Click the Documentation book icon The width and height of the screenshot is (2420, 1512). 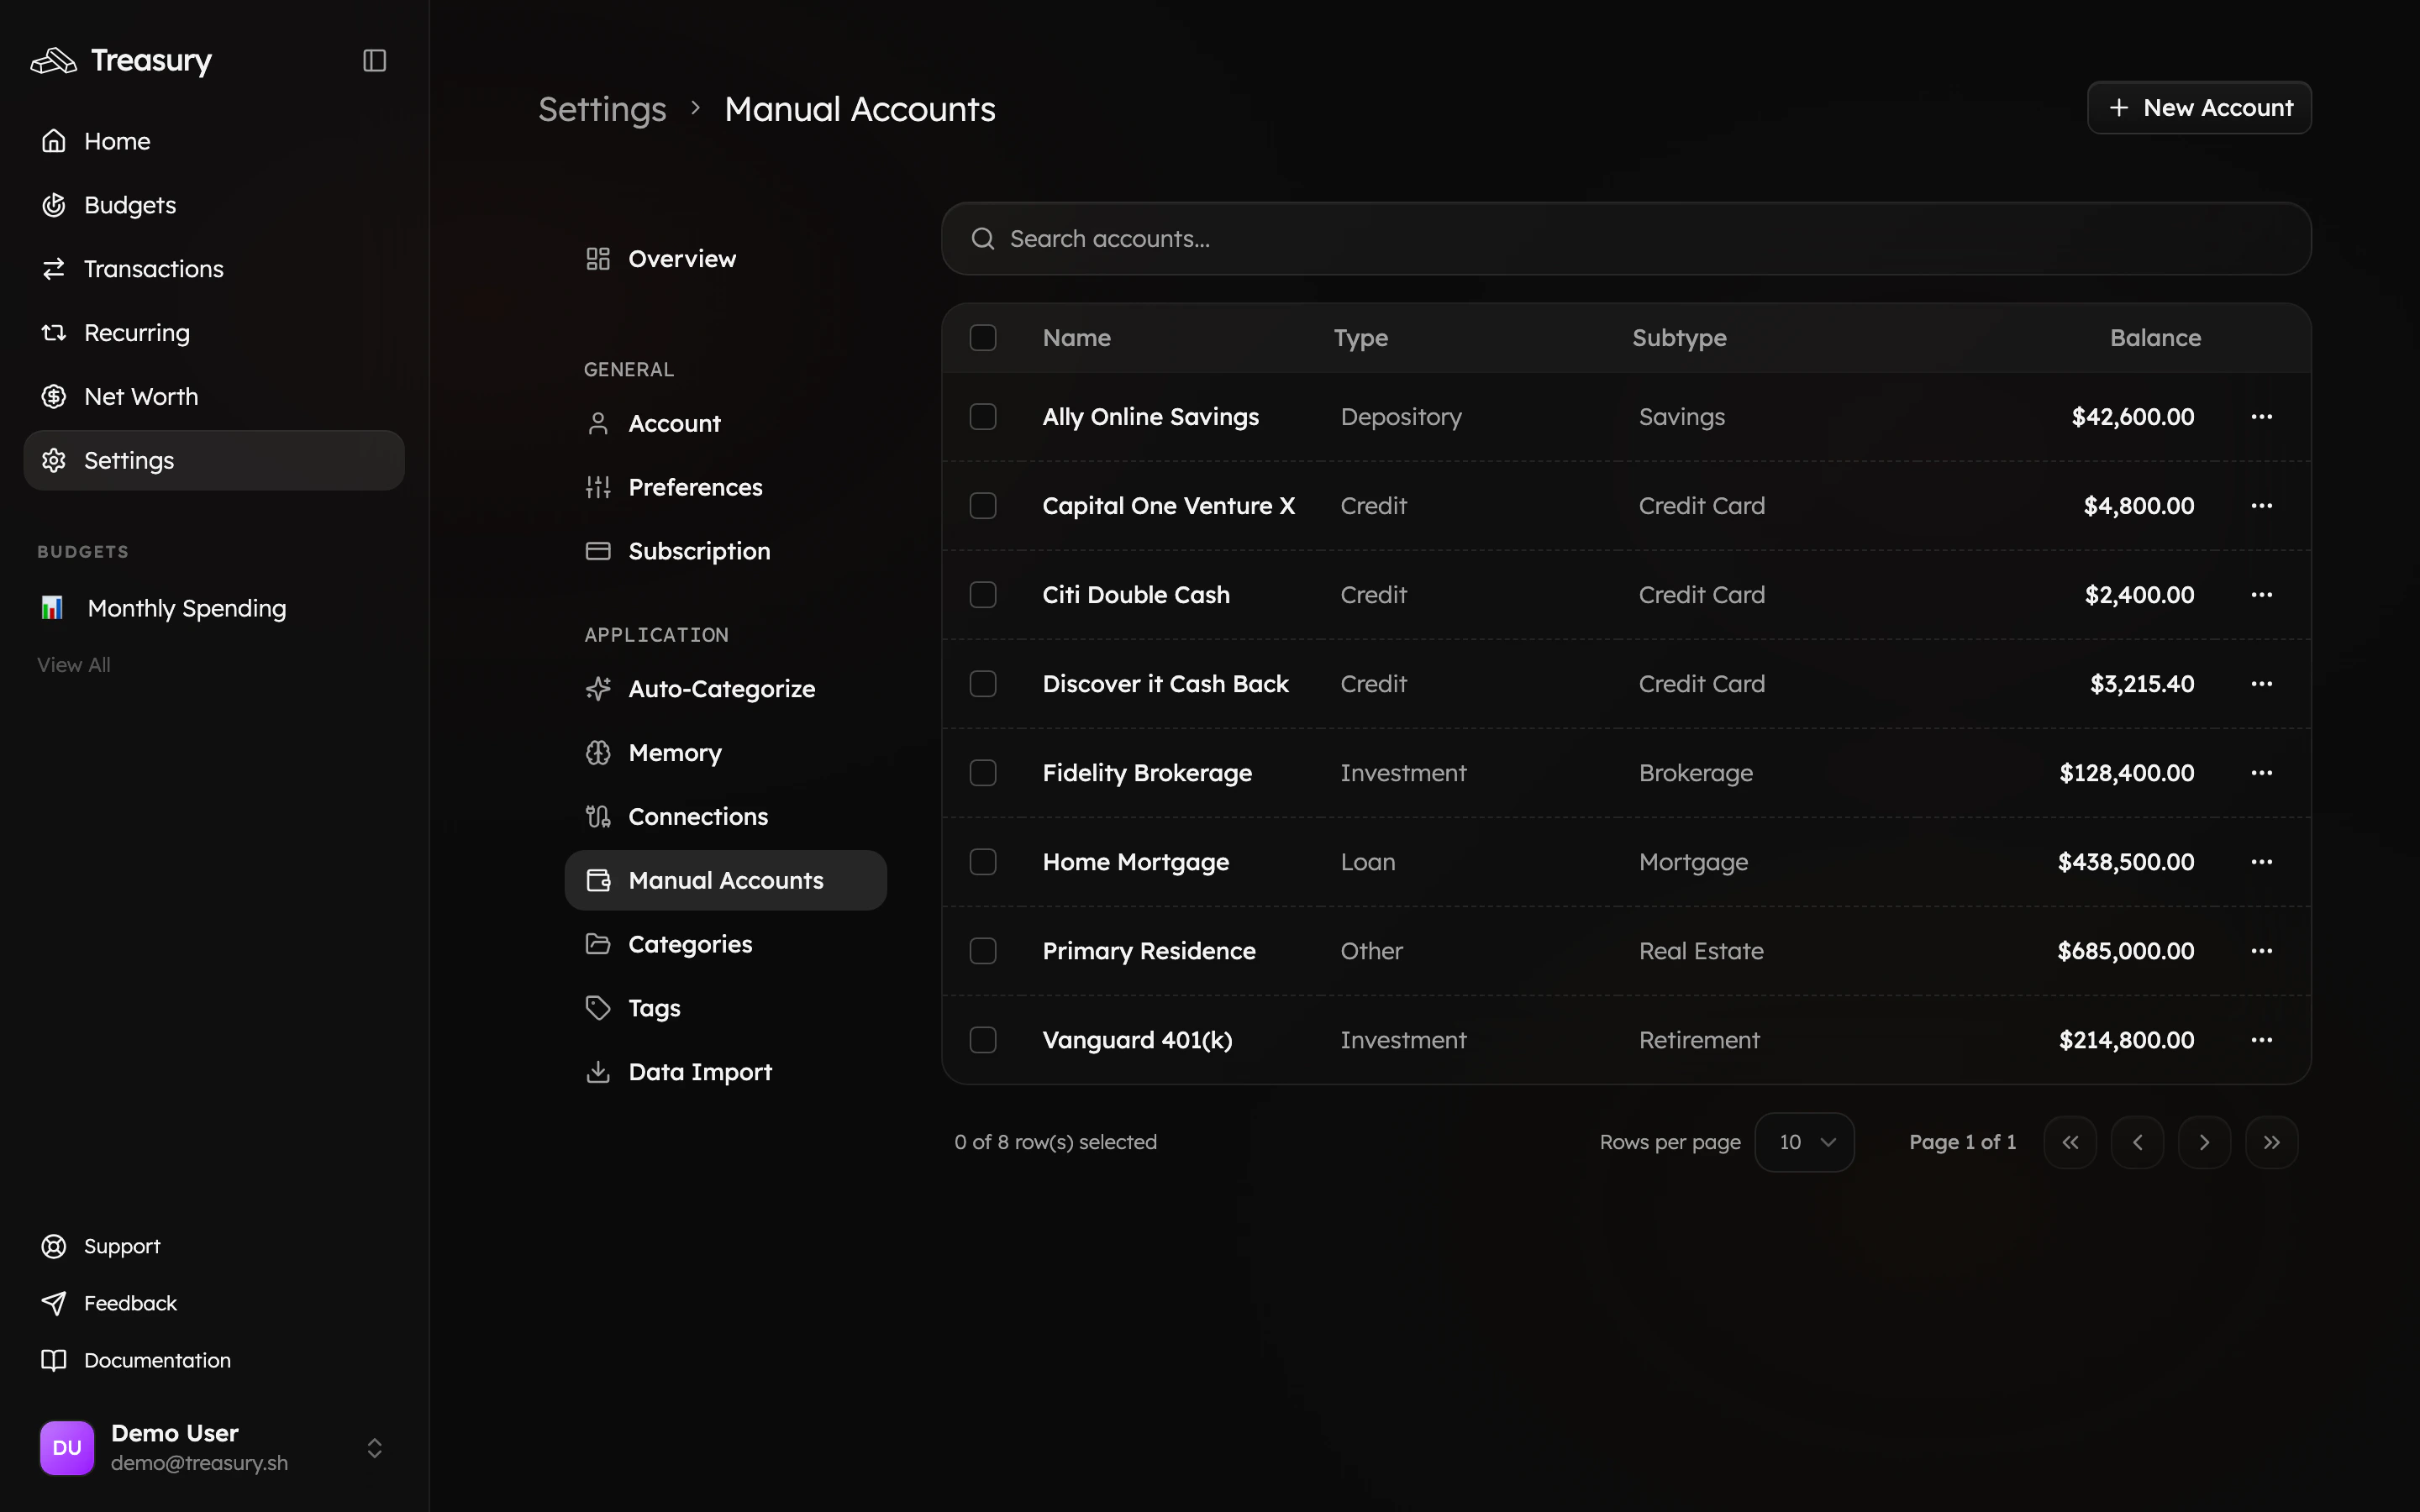click(x=54, y=1360)
